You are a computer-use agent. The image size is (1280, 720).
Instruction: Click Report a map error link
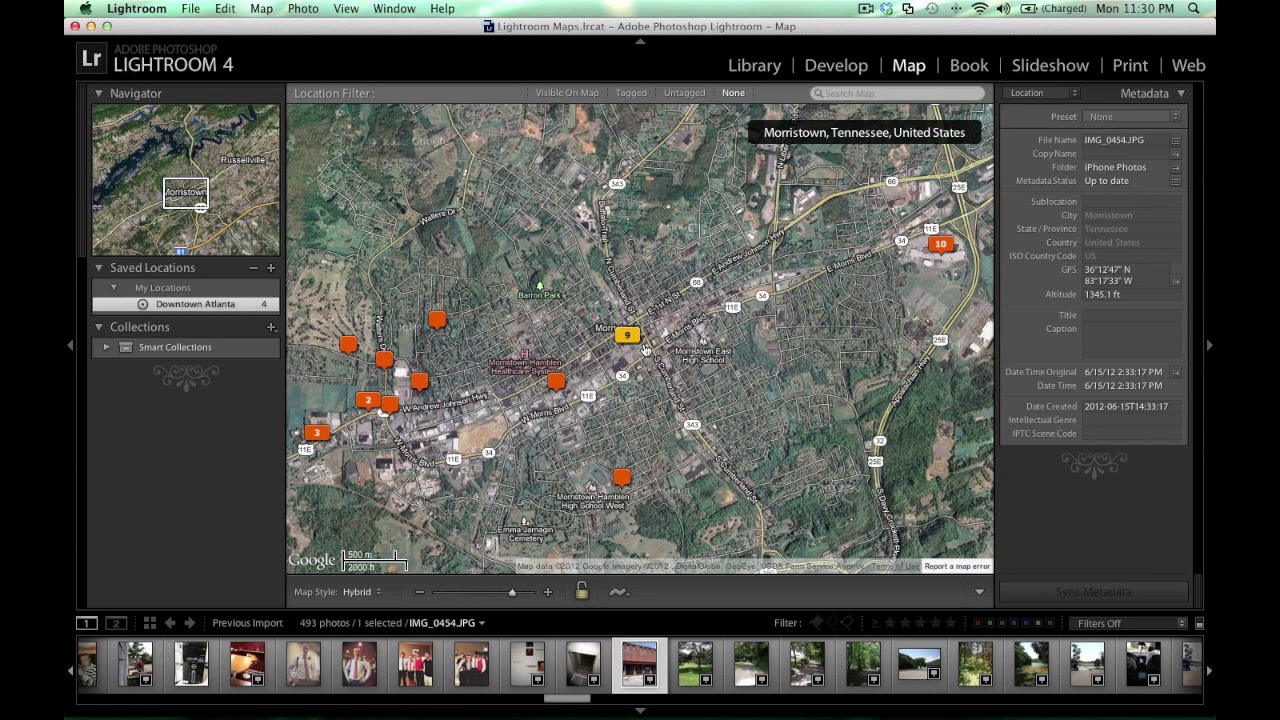click(x=957, y=567)
